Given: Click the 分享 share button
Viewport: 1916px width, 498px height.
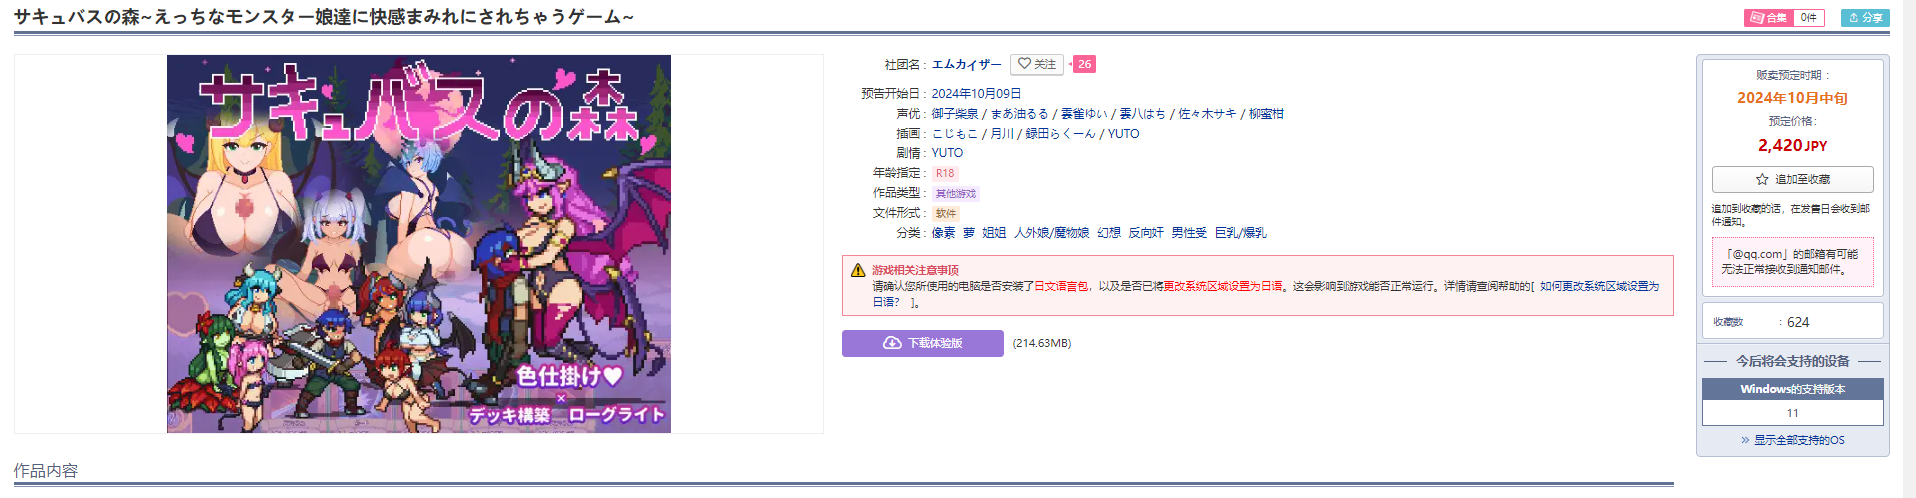Looking at the screenshot, I should [x=1865, y=18].
